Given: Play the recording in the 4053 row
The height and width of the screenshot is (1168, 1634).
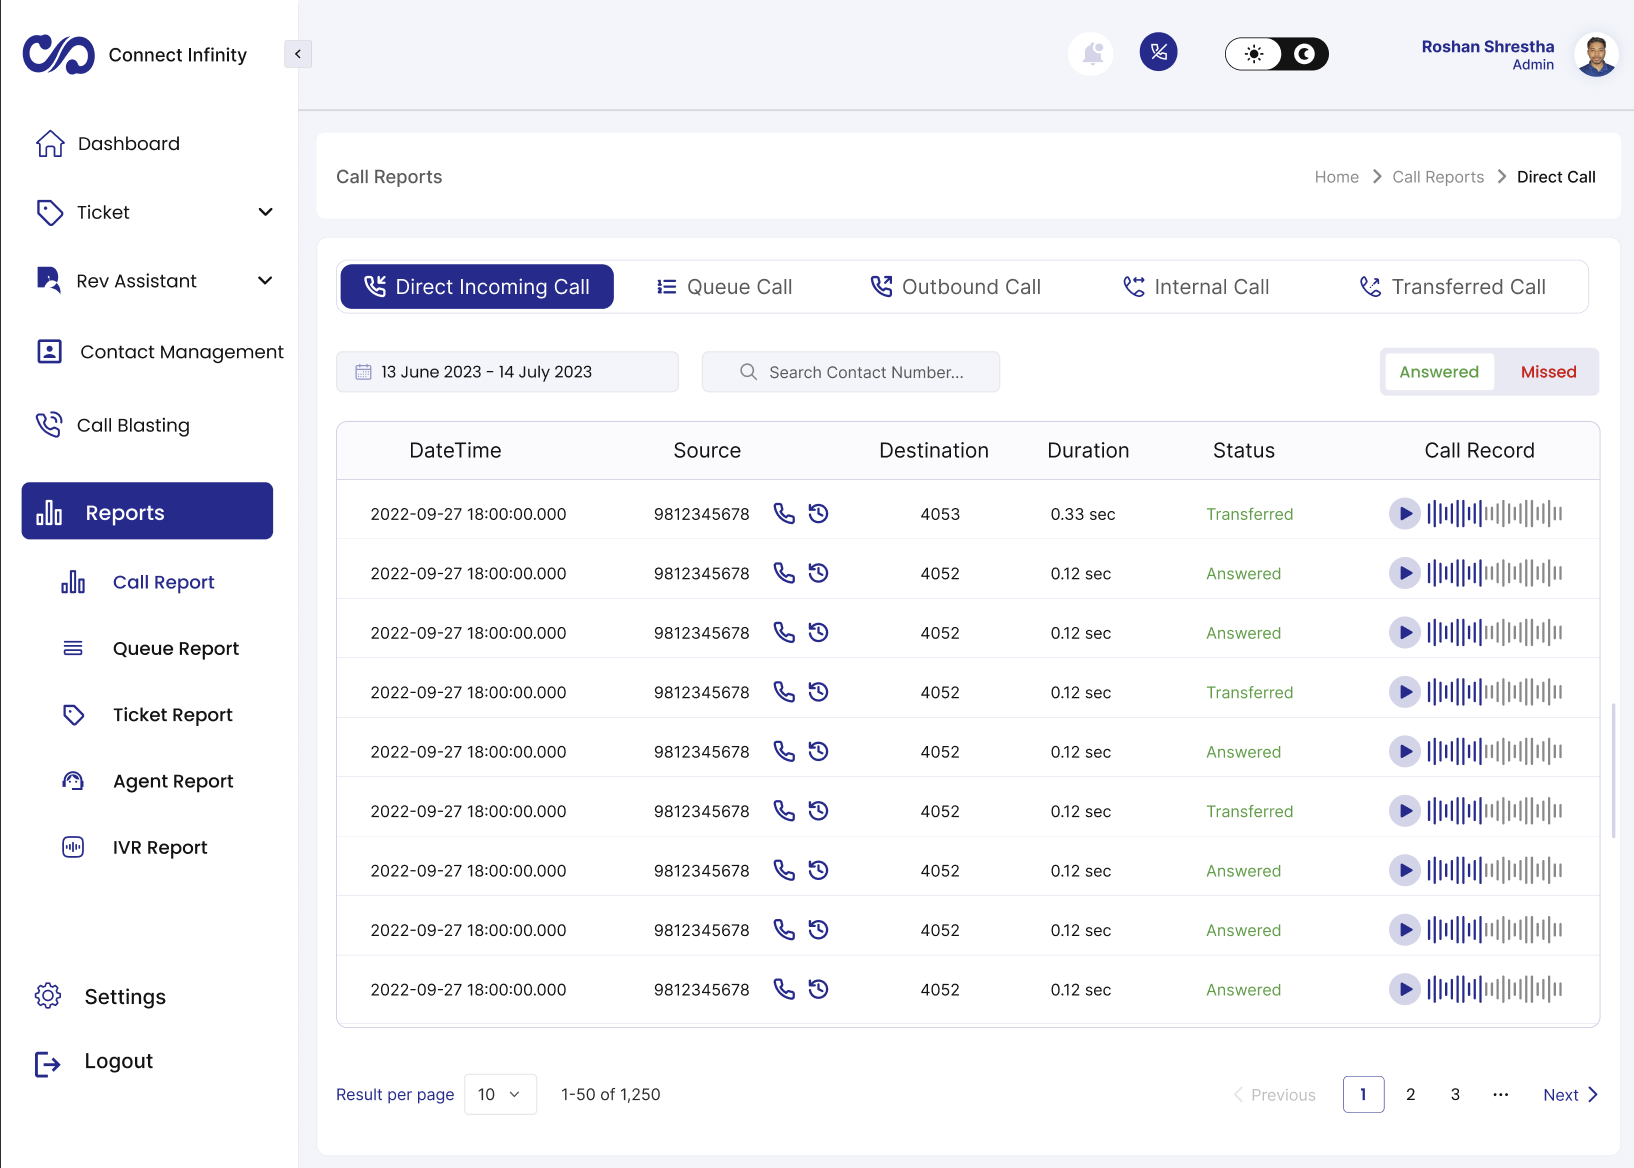Looking at the screenshot, I should (x=1404, y=514).
